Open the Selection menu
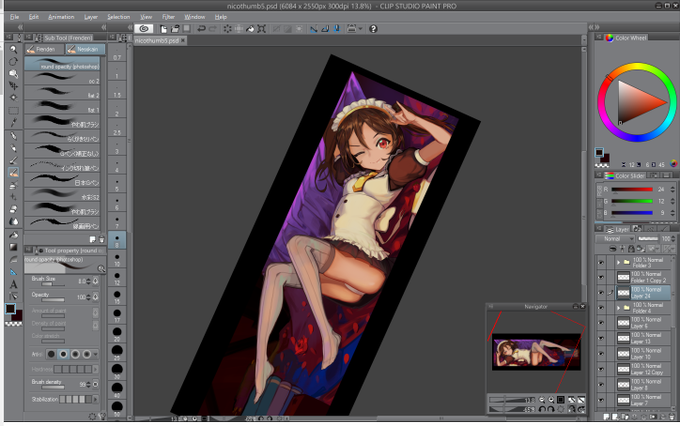Image resolution: width=680 pixels, height=426 pixels. point(118,17)
